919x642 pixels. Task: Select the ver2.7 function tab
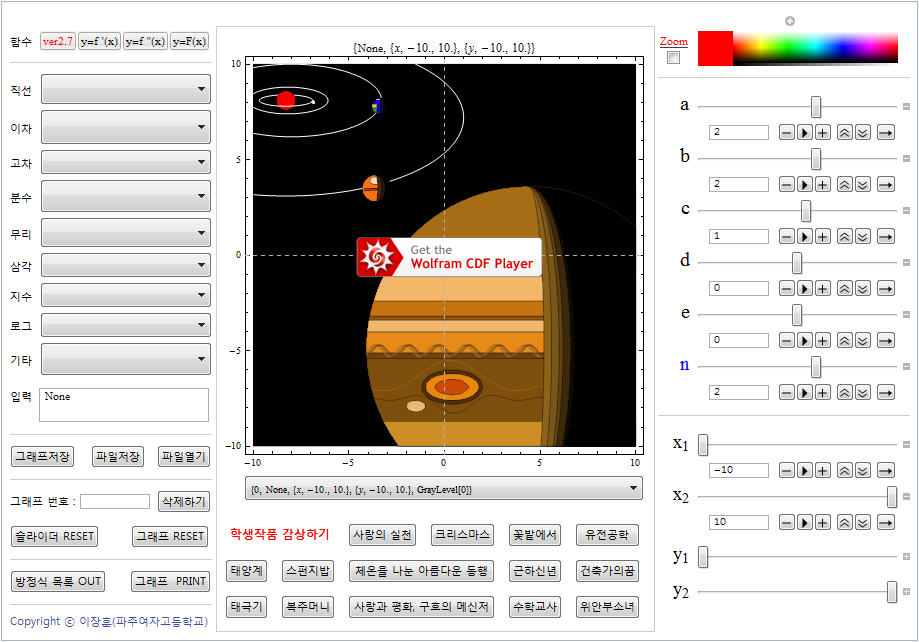pyautogui.click(x=57, y=42)
